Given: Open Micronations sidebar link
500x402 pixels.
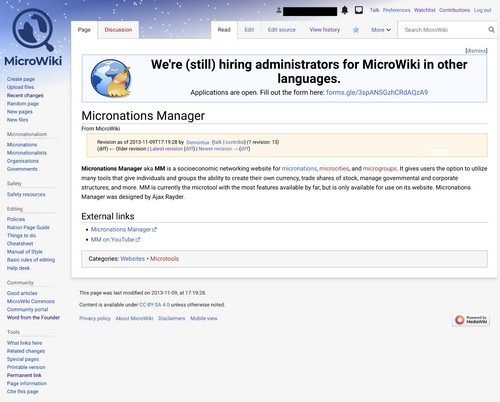Looking at the screenshot, I should [x=22, y=145].
